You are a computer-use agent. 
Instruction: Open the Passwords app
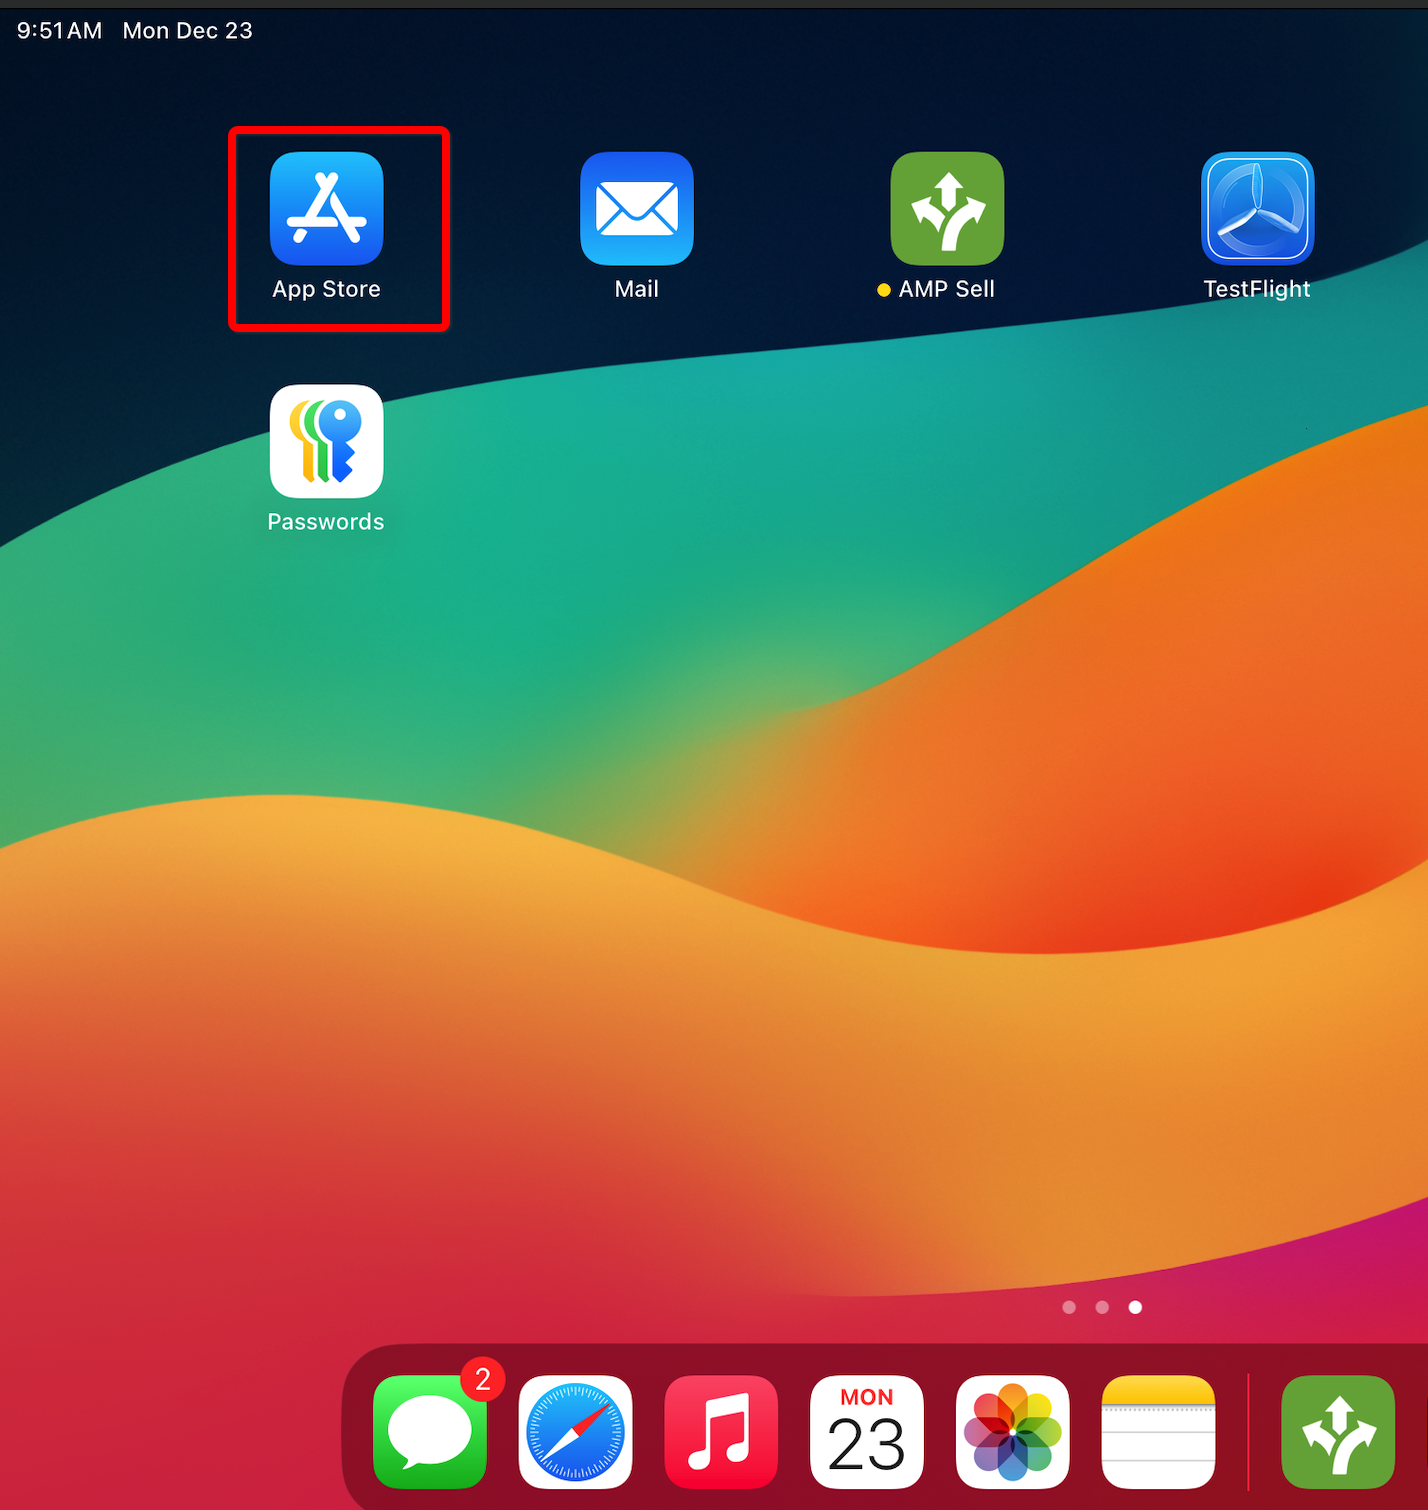[326, 441]
